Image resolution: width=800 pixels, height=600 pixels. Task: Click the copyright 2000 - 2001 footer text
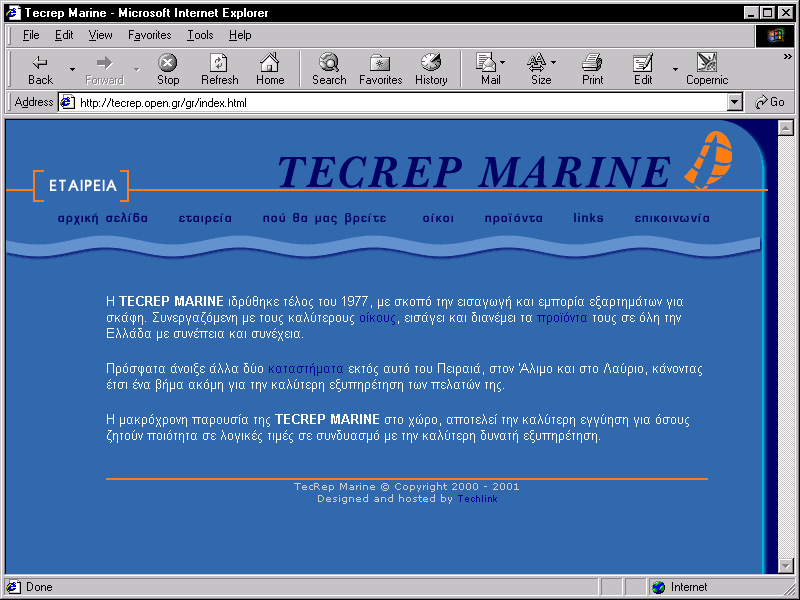coord(407,487)
